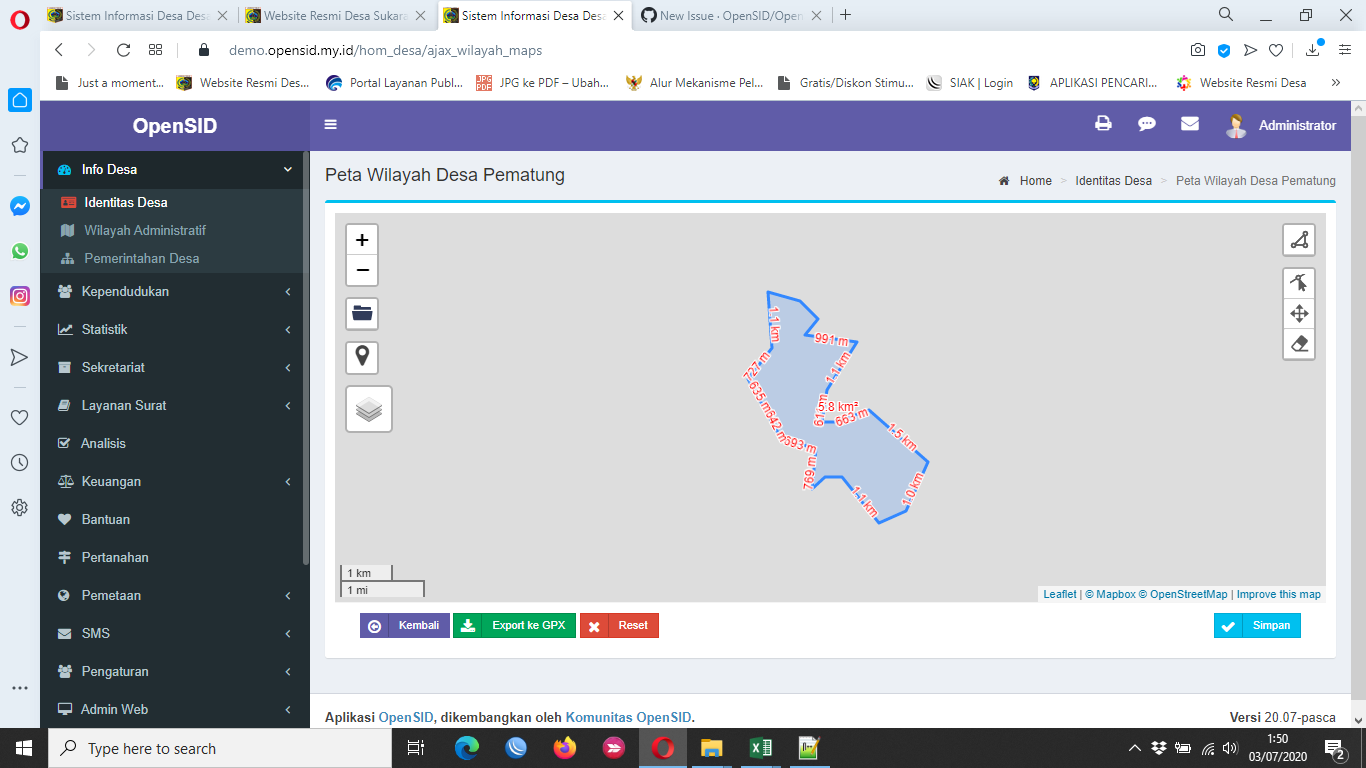Click the OpenSID logo header
Screen dimensions: 1366x768
coord(175,126)
